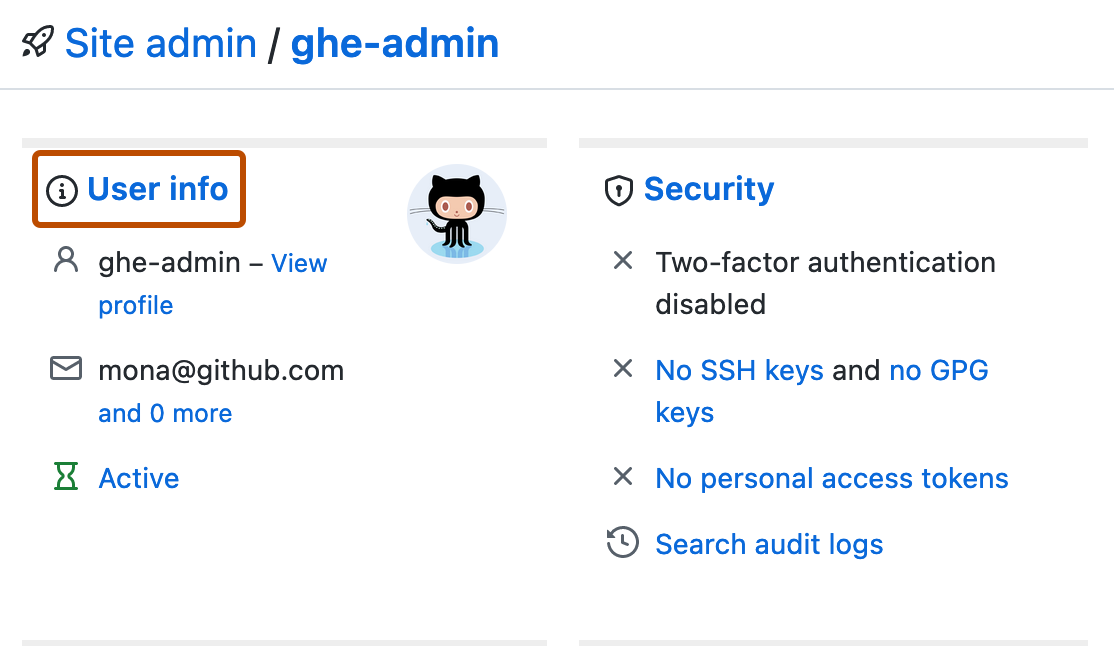Open Search audit logs

click(x=768, y=544)
